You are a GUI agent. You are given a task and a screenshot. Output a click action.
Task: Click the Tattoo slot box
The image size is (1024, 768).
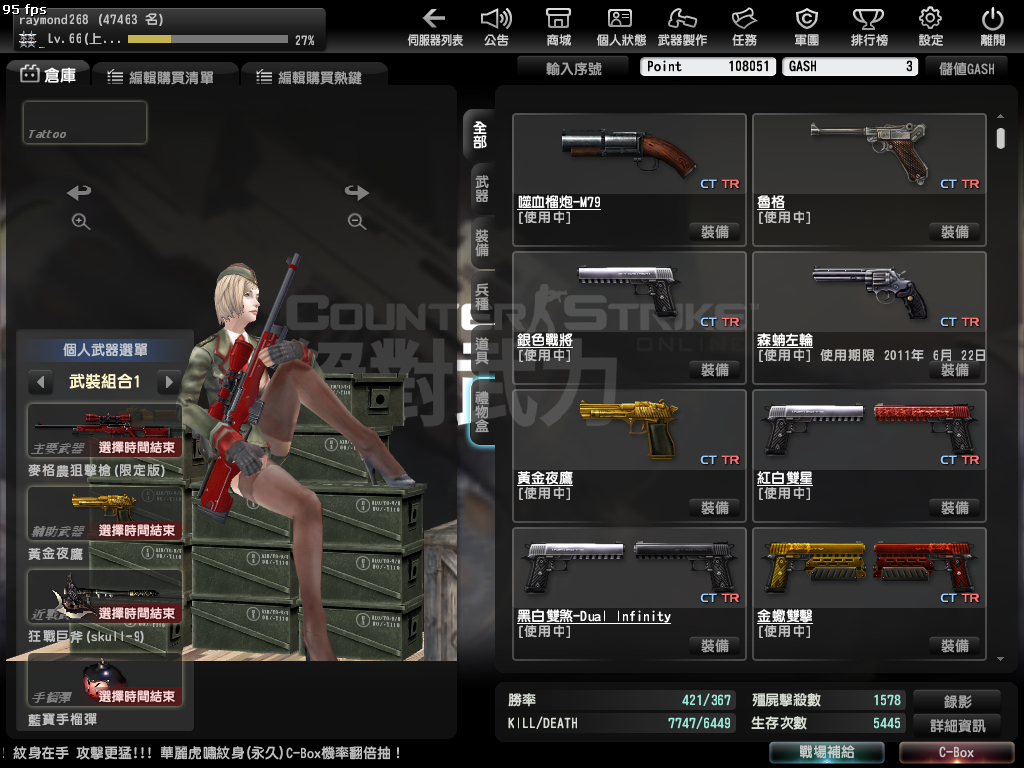coord(85,122)
